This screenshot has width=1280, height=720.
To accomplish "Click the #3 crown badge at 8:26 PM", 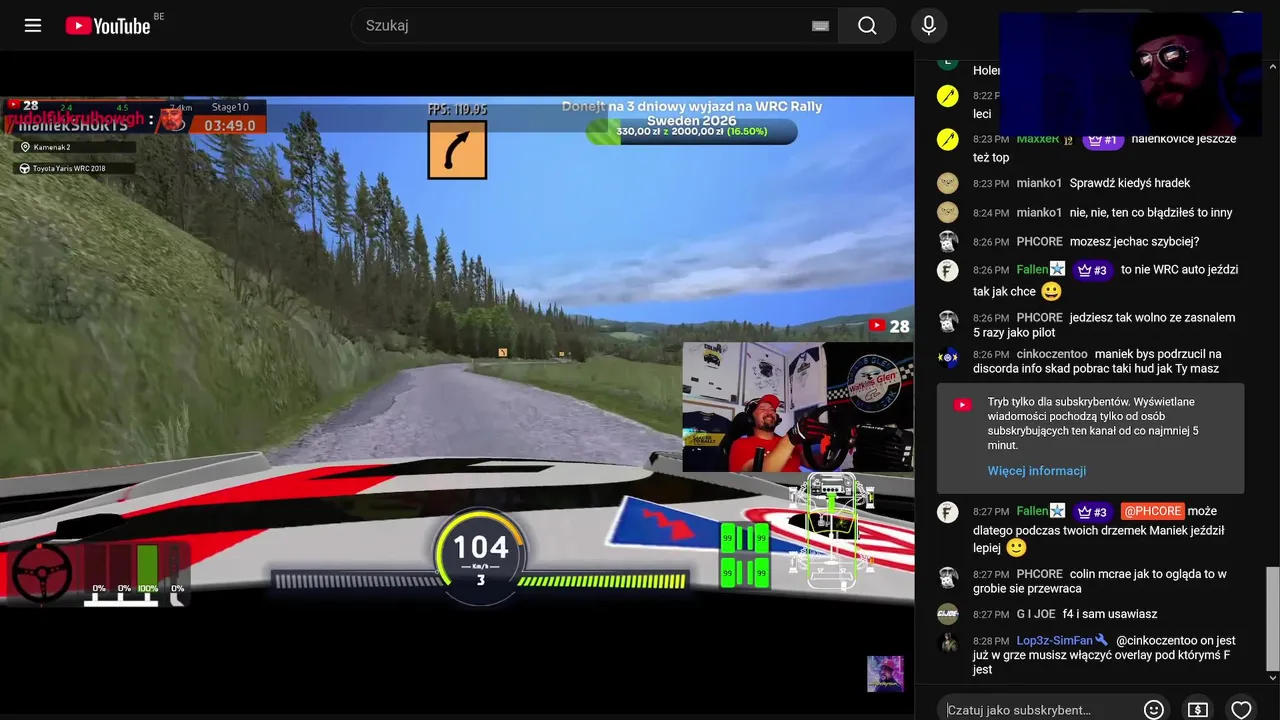I will point(1092,270).
